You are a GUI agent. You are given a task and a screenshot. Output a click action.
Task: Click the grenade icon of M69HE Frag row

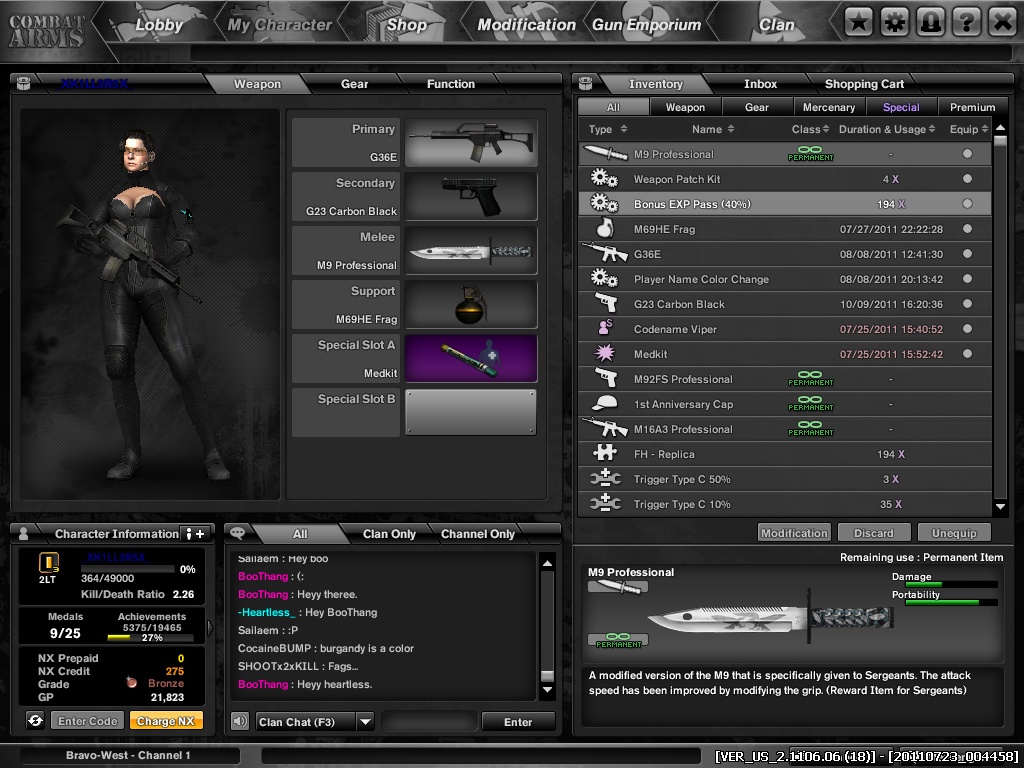[605, 229]
